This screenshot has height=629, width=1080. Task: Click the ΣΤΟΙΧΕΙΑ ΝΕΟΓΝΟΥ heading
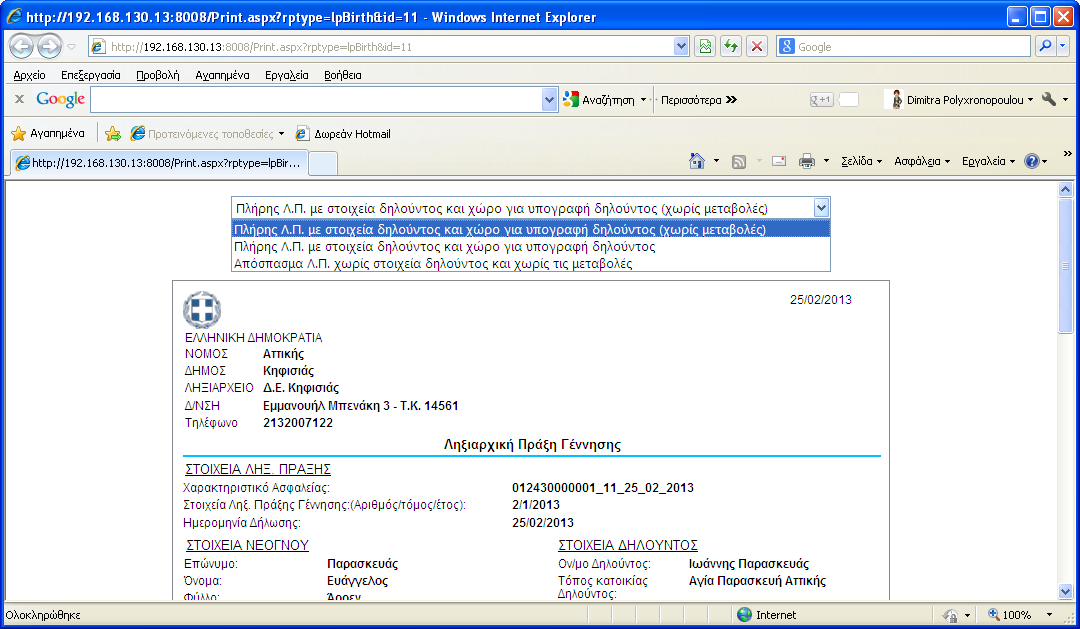[x=247, y=545]
